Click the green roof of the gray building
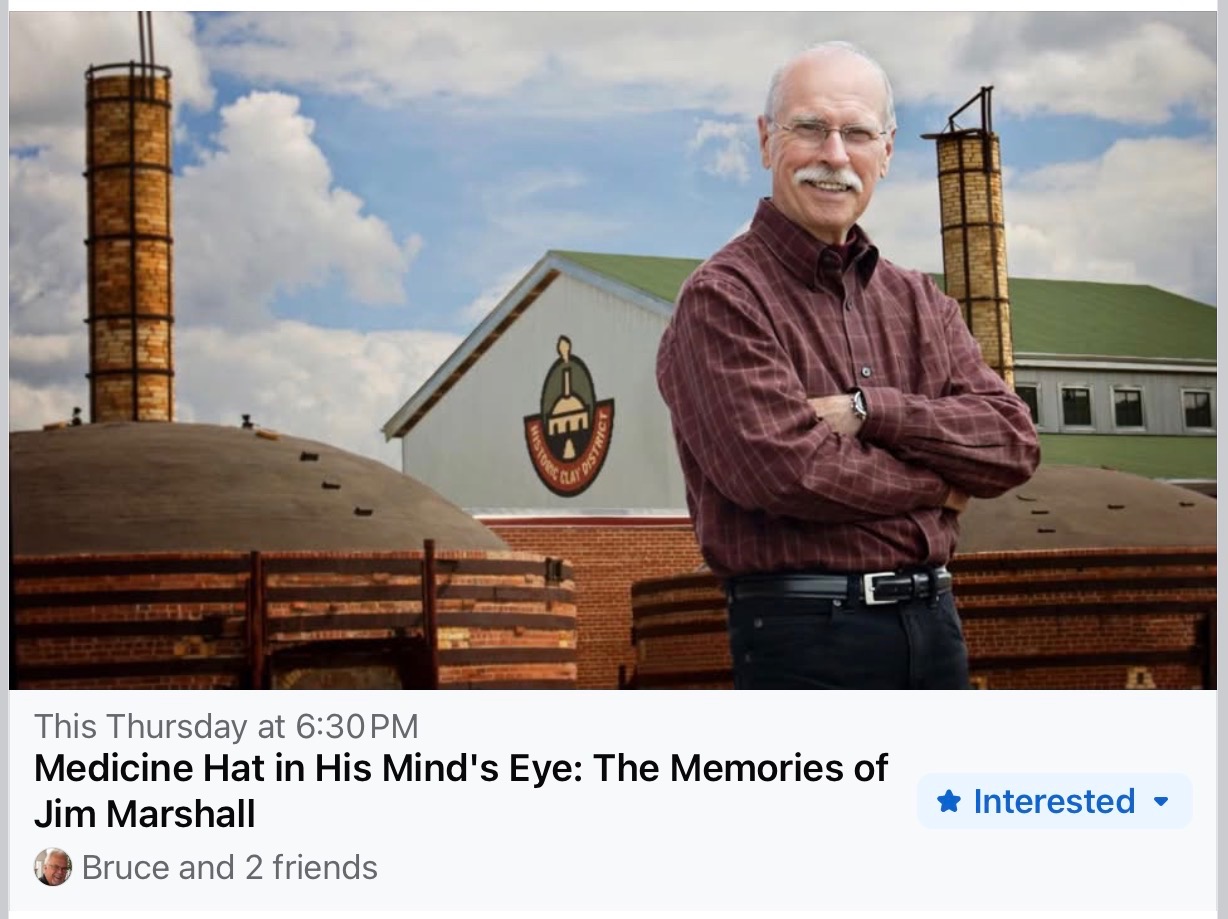The image size is (1228, 919). (x=1110, y=315)
